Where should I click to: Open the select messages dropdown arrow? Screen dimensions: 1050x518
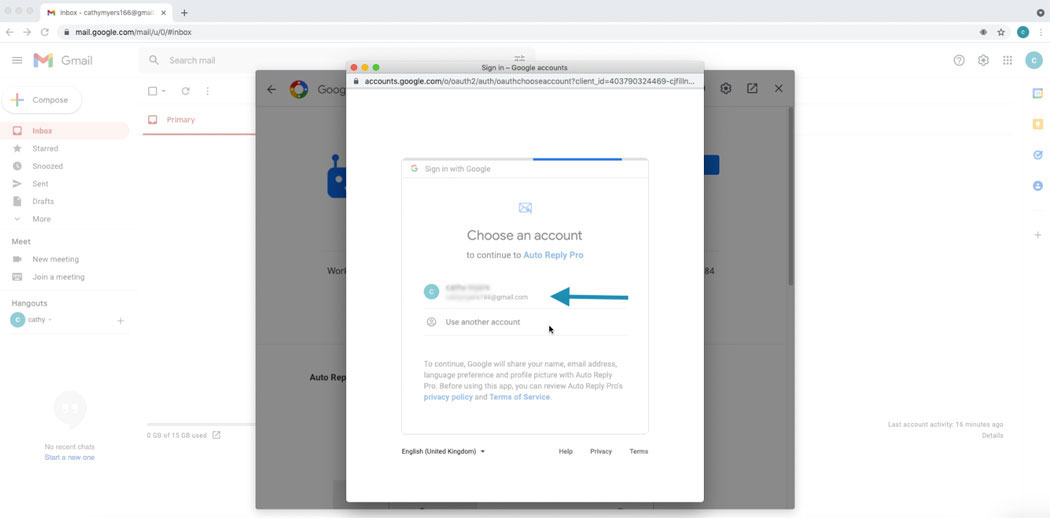tap(163, 91)
